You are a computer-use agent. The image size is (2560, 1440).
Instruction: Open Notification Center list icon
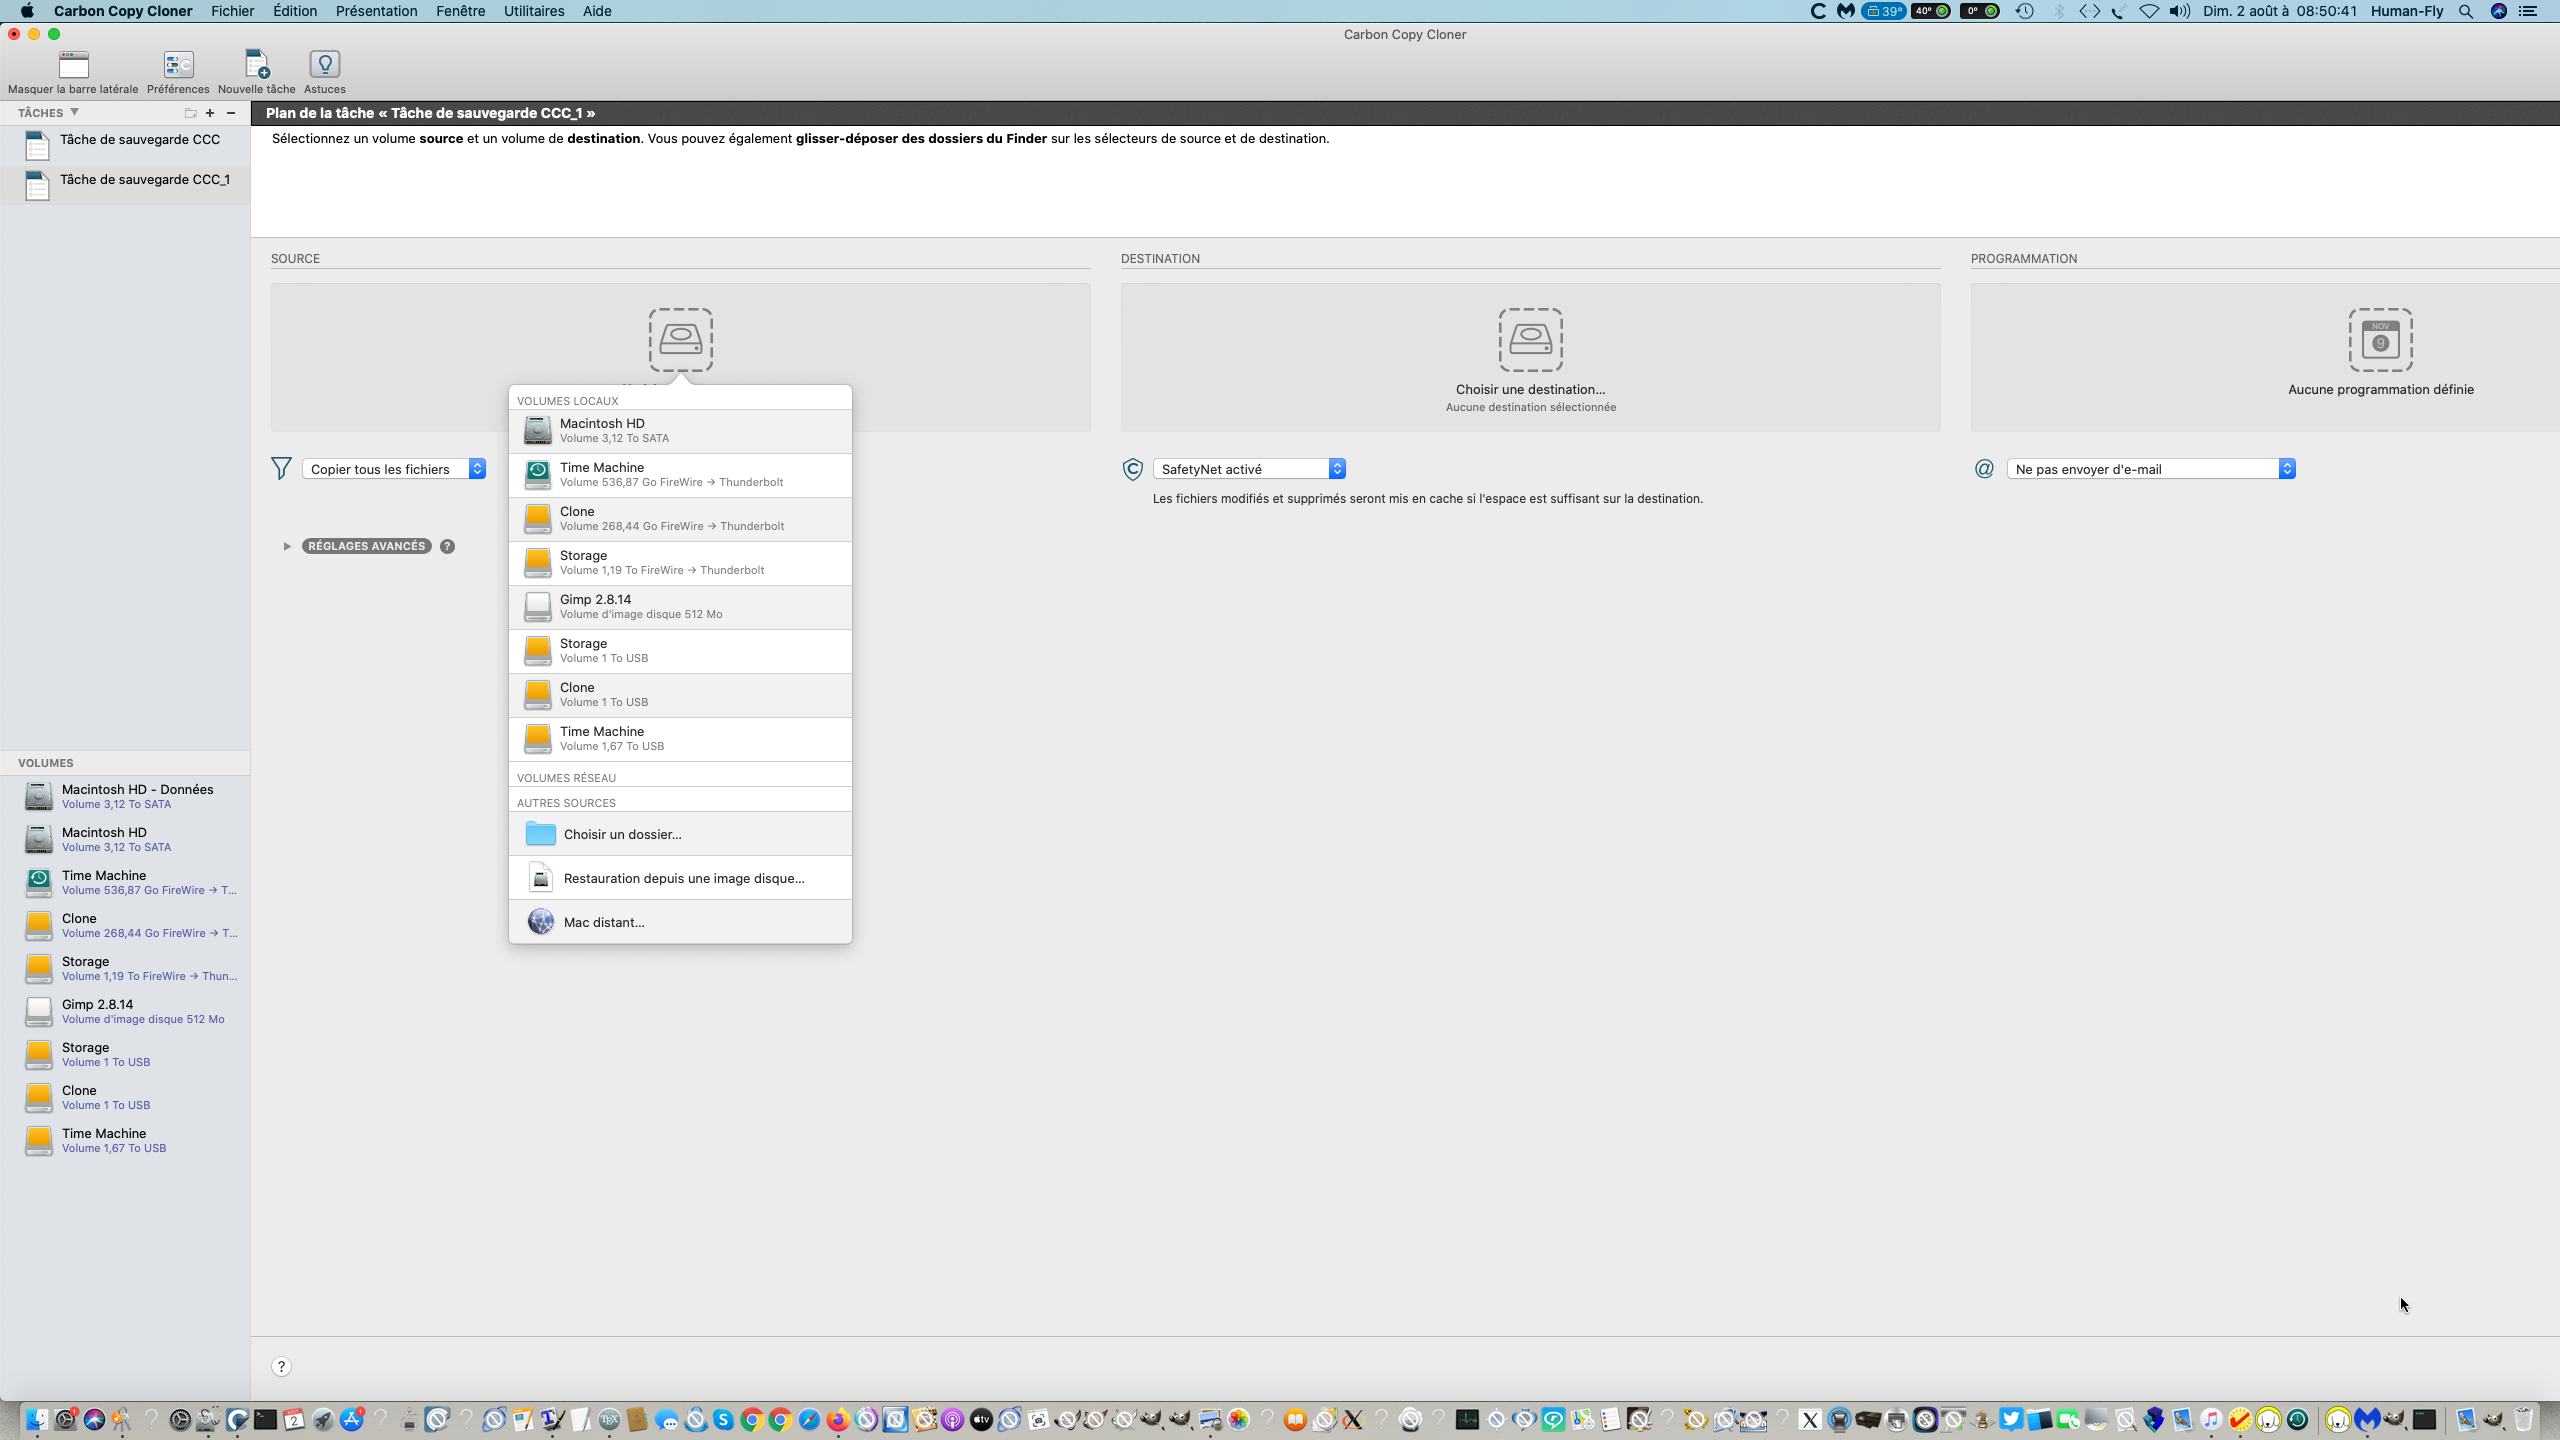2528,11
